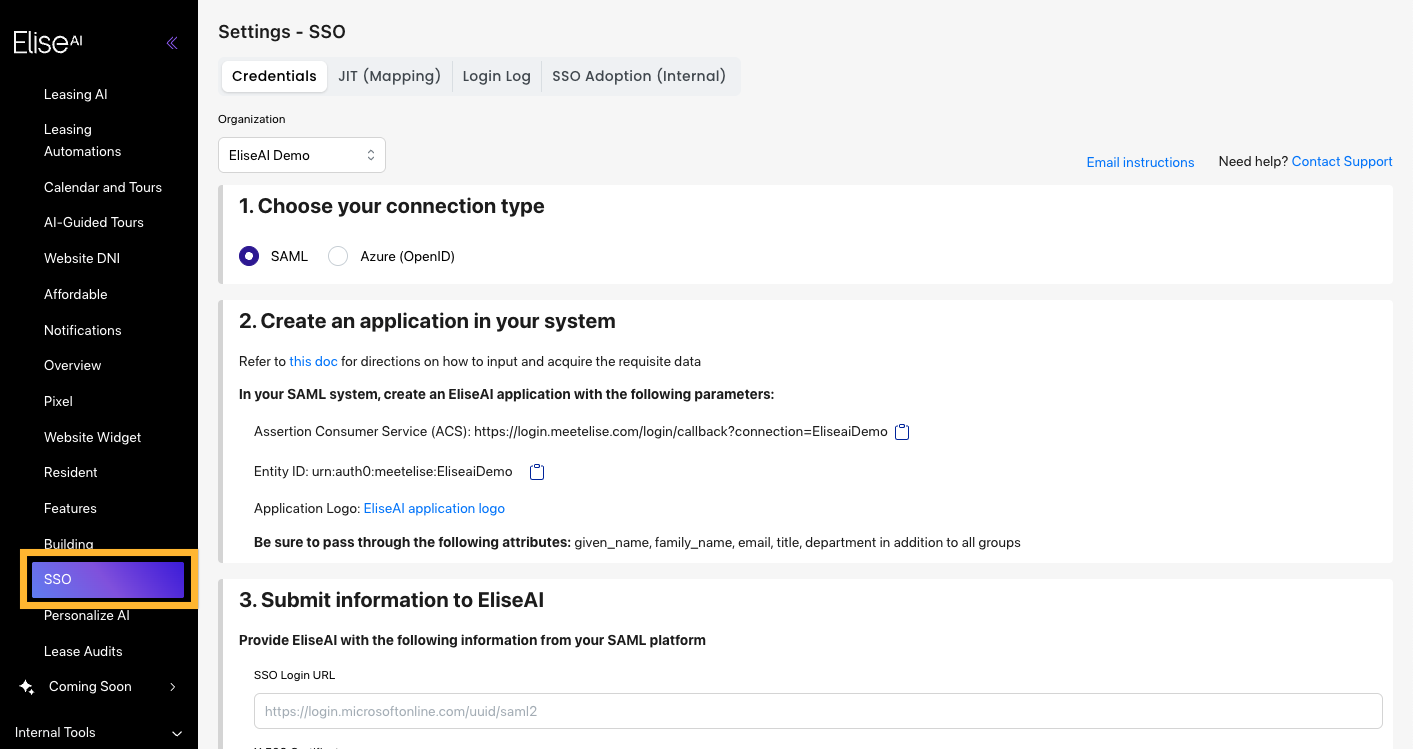Image resolution: width=1413 pixels, height=749 pixels.
Task: Switch to the JIT (Mapping) tab
Action: [x=389, y=75]
